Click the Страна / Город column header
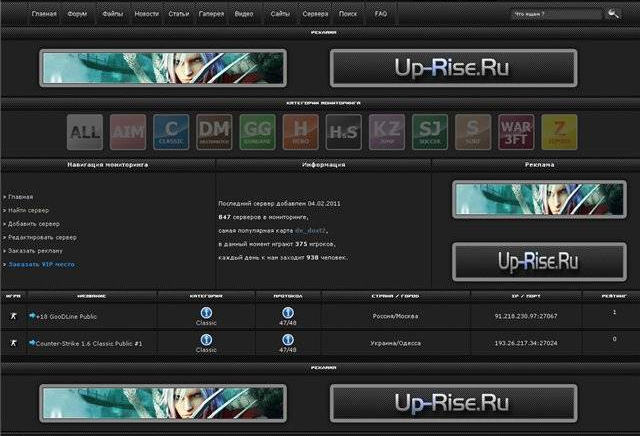This screenshot has height=436, width=640. coord(395,296)
